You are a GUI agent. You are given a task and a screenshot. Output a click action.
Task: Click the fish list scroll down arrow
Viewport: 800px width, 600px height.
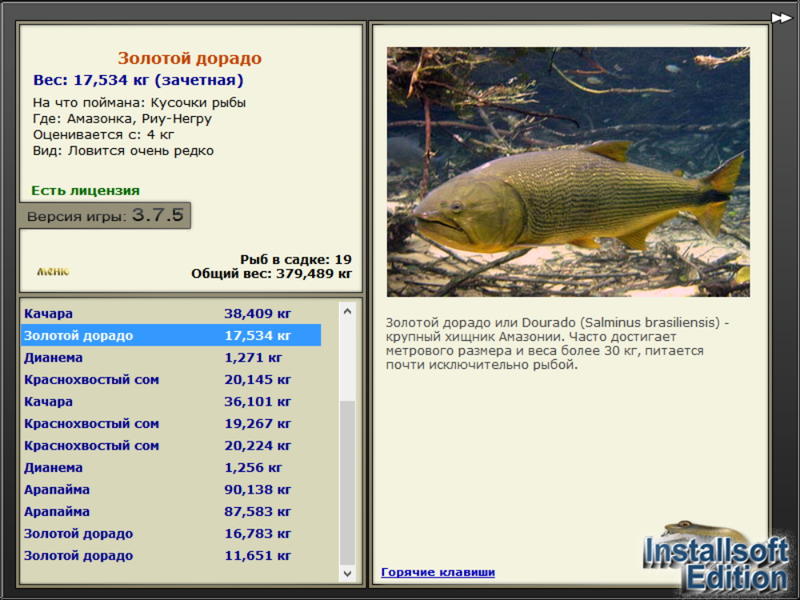point(347,573)
